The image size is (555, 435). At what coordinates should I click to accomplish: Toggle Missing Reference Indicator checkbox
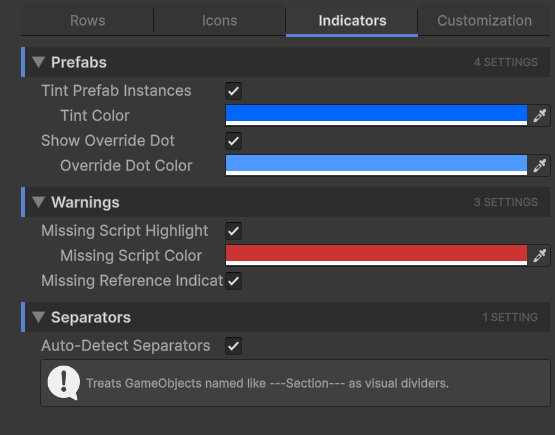tap(234, 281)
